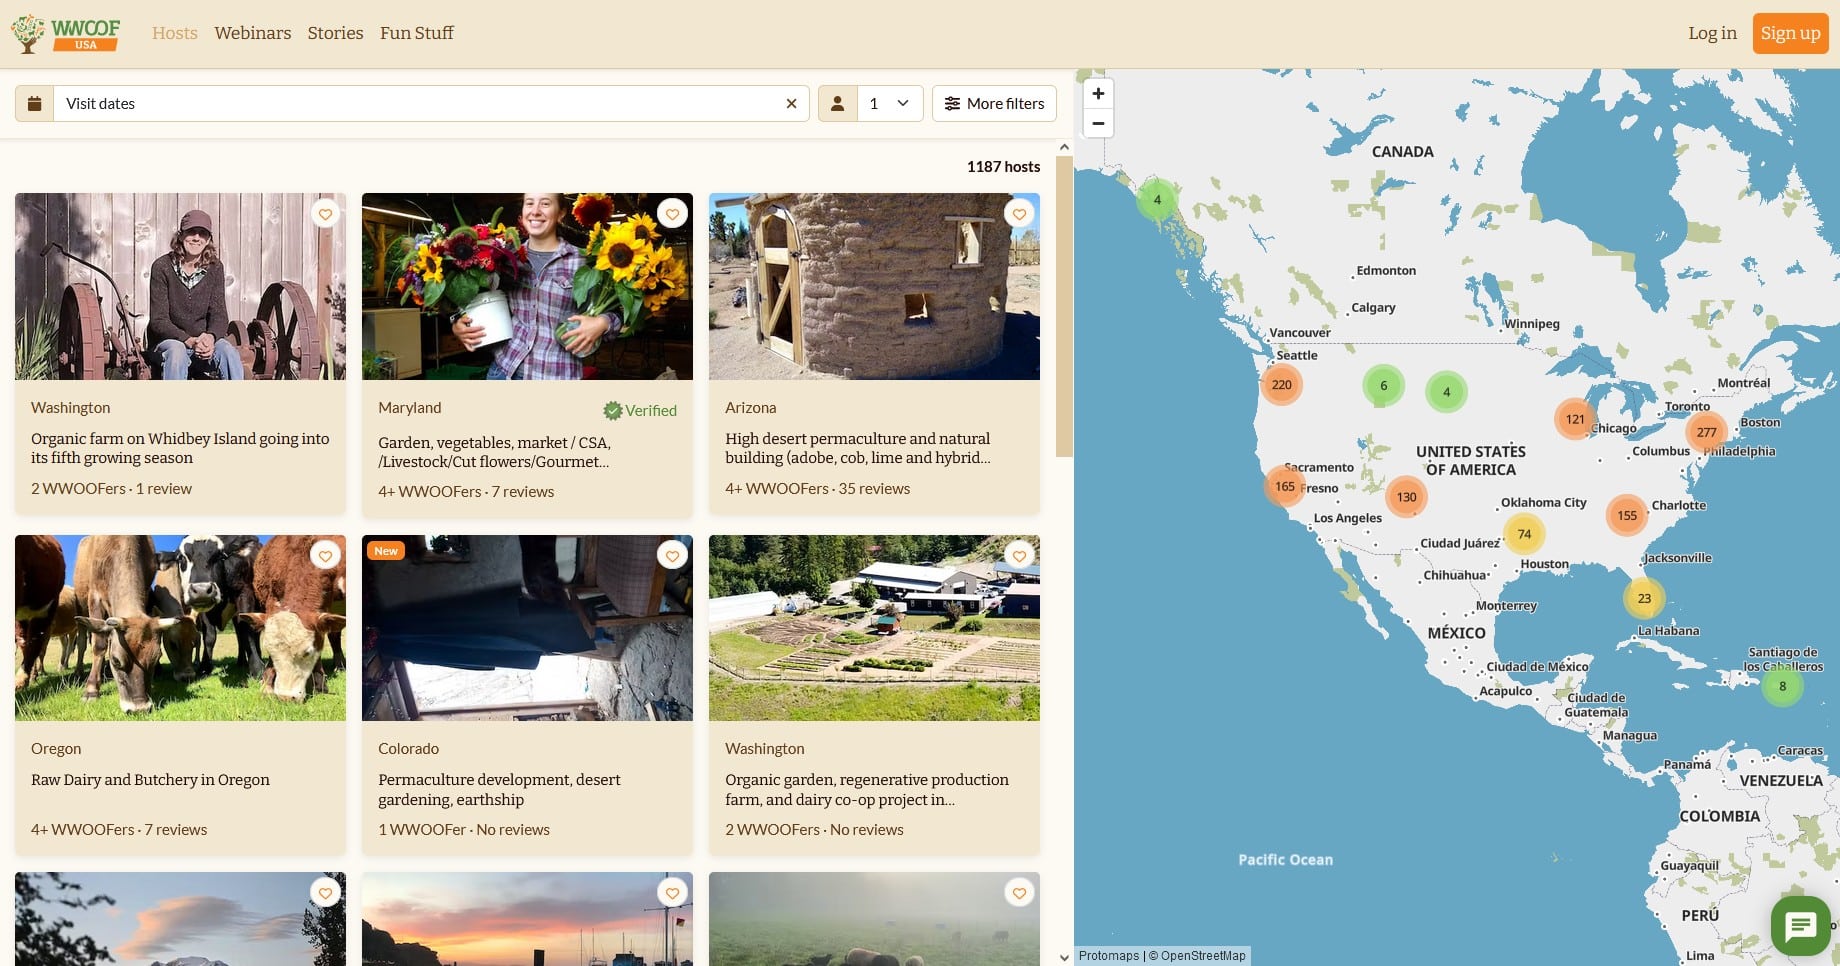Click the 220 hosts cluster near Seattle
The image size is (1840, 966).
(x=1281, y=385)
